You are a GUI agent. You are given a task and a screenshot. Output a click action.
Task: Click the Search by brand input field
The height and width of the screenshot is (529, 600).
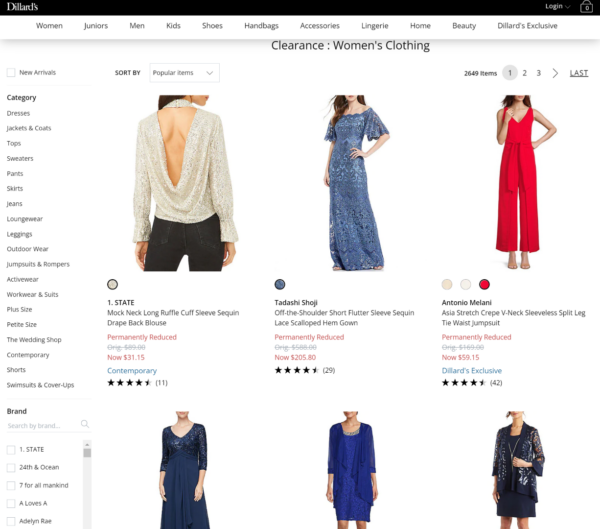coord(43,426)
